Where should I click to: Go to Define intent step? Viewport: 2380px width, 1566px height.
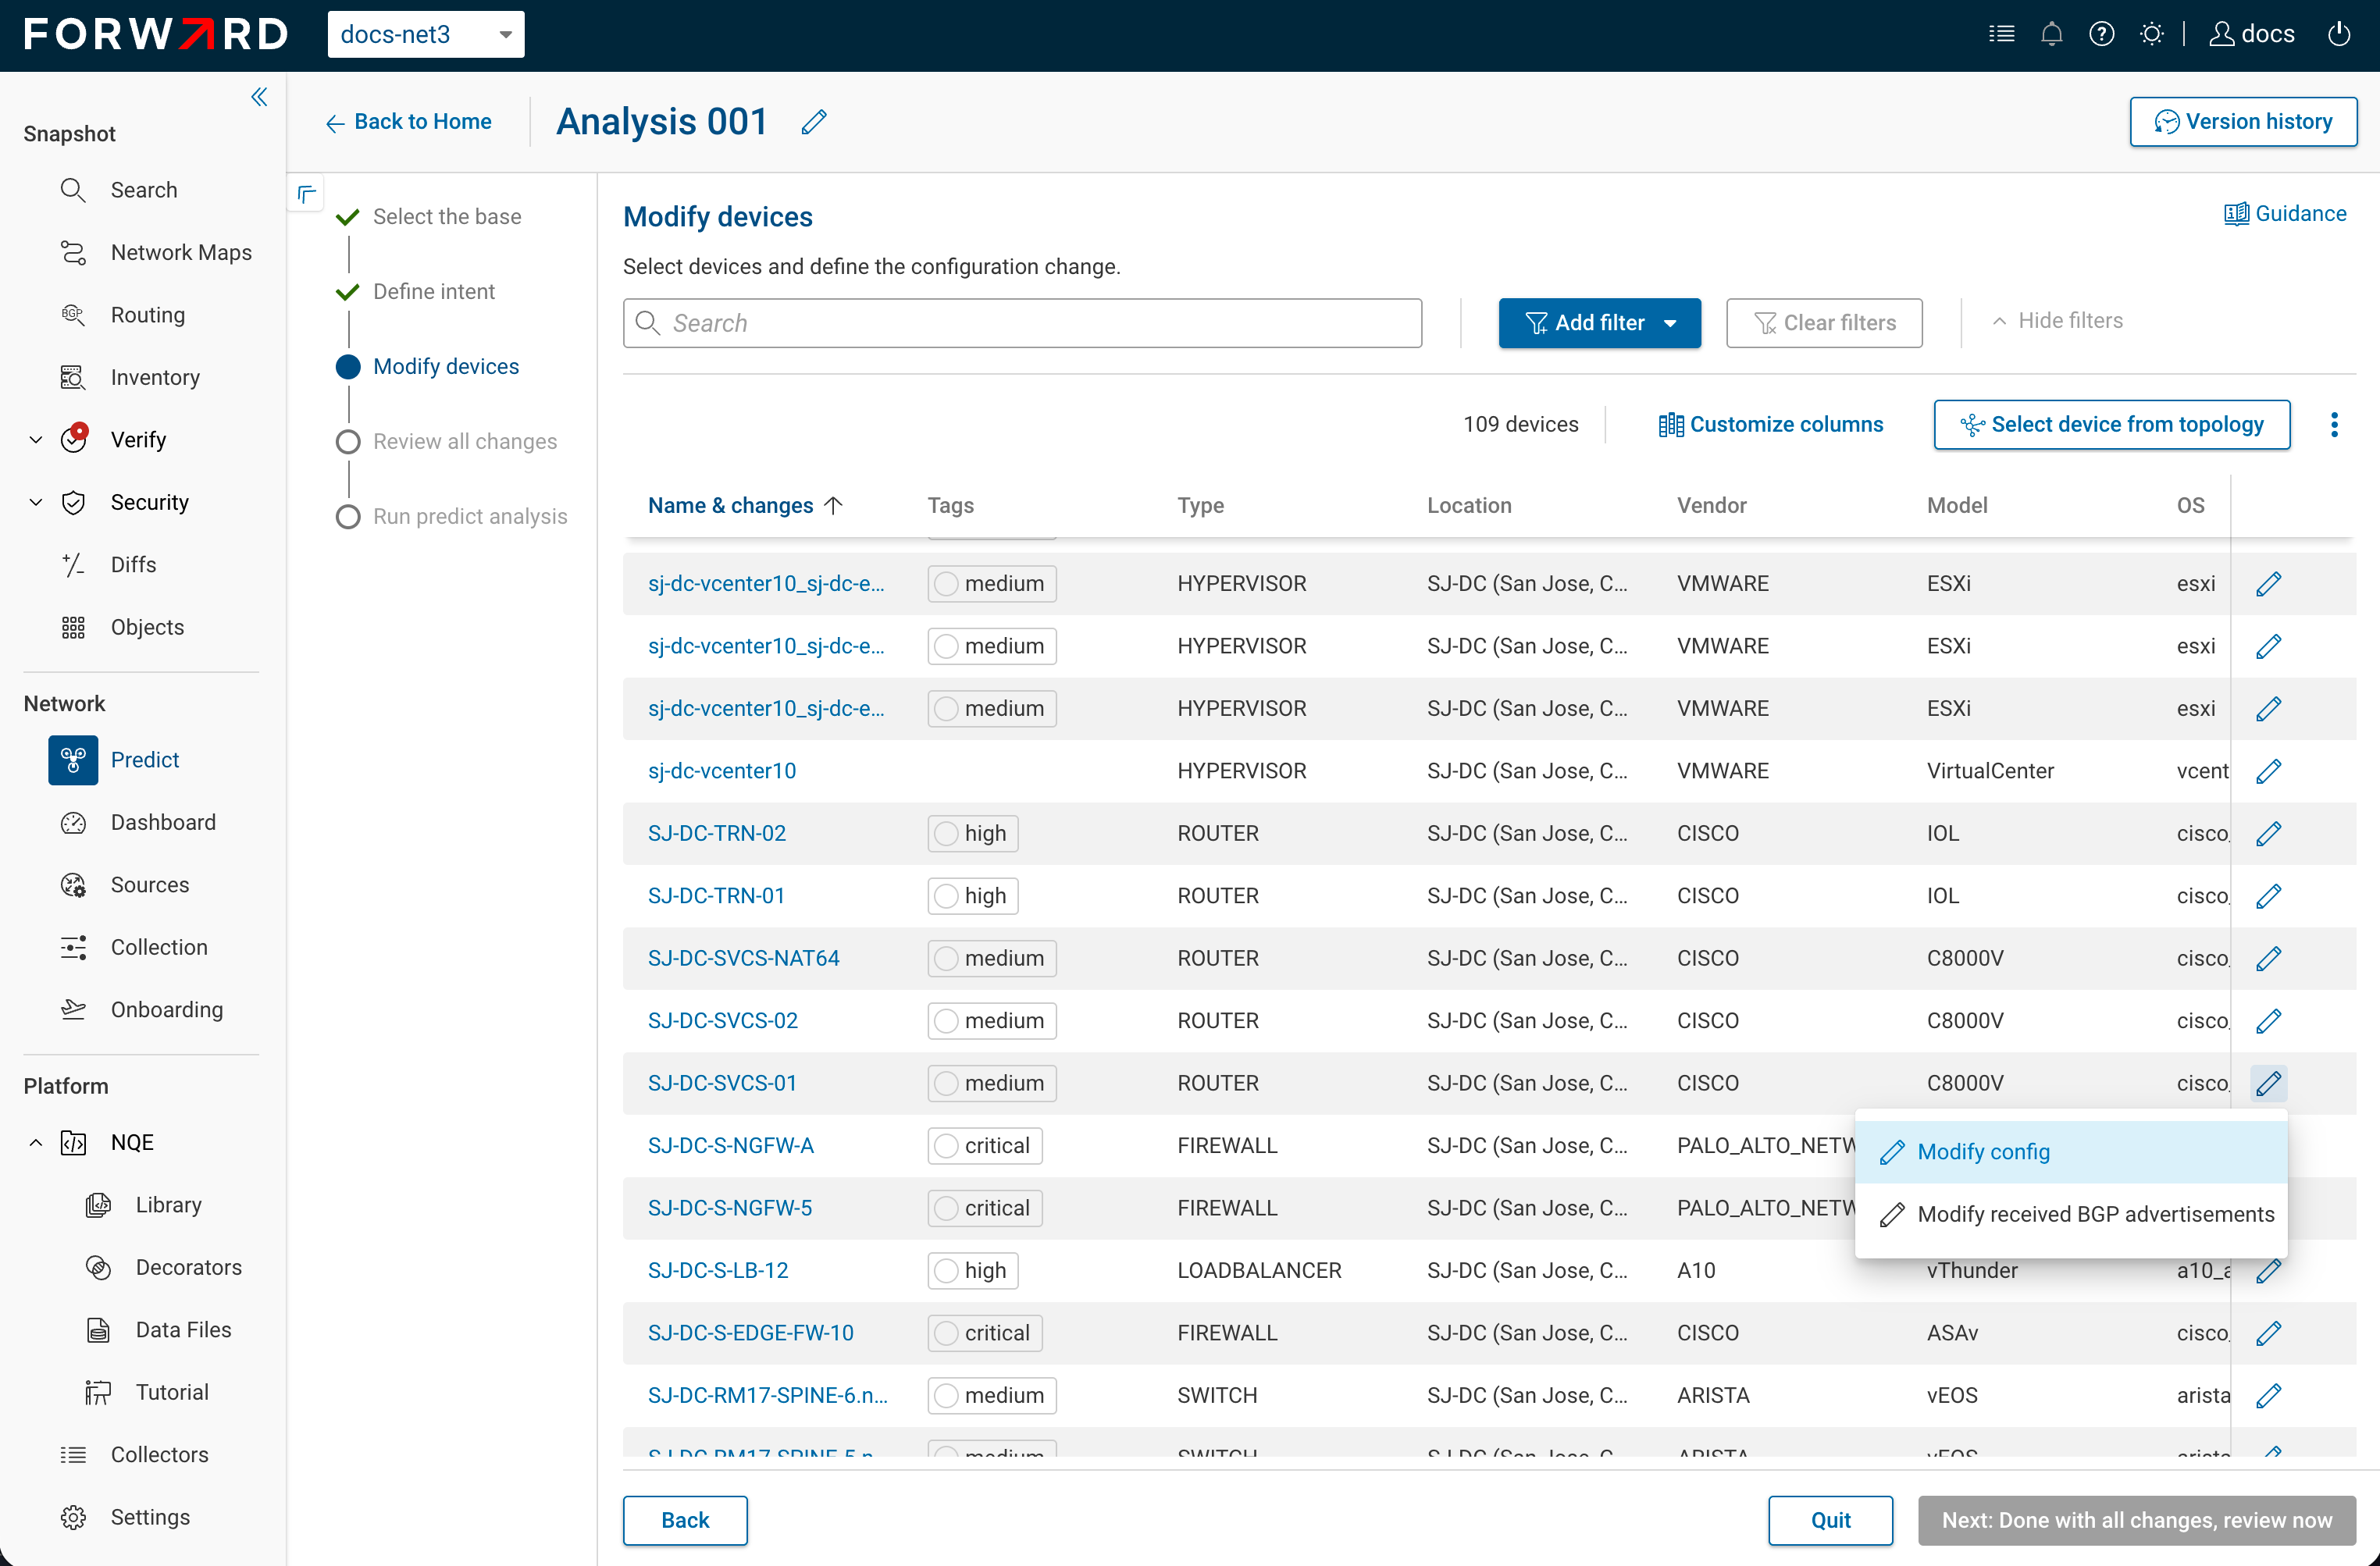433,292
